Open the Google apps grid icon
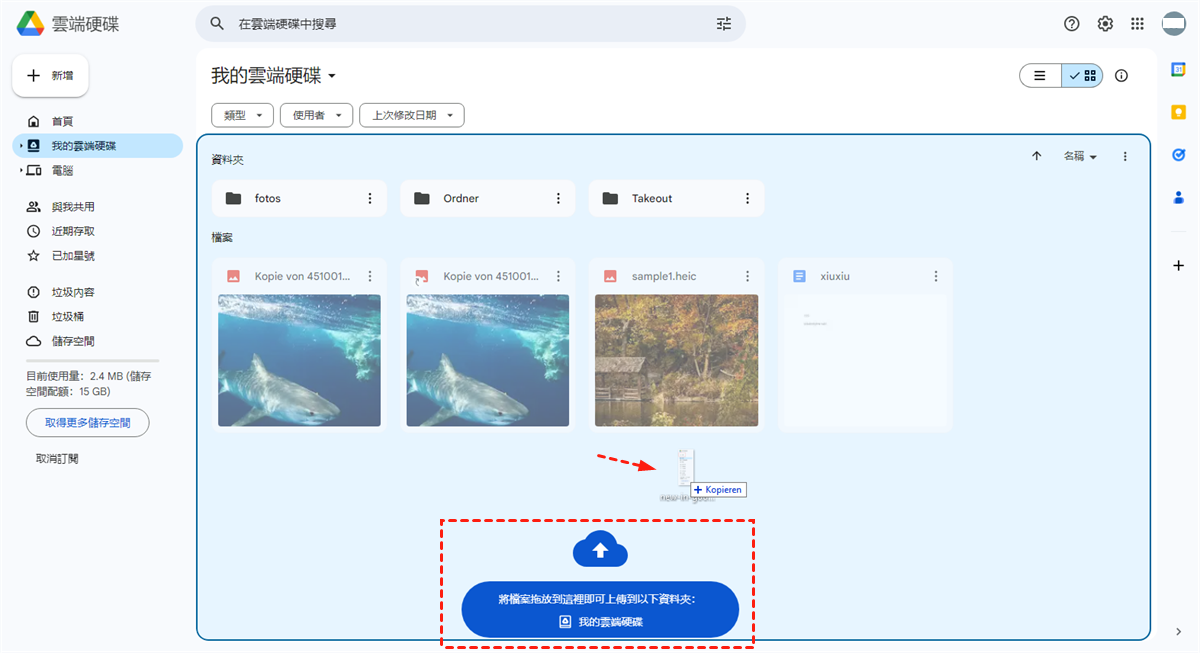 click(x=1137, y=24)
